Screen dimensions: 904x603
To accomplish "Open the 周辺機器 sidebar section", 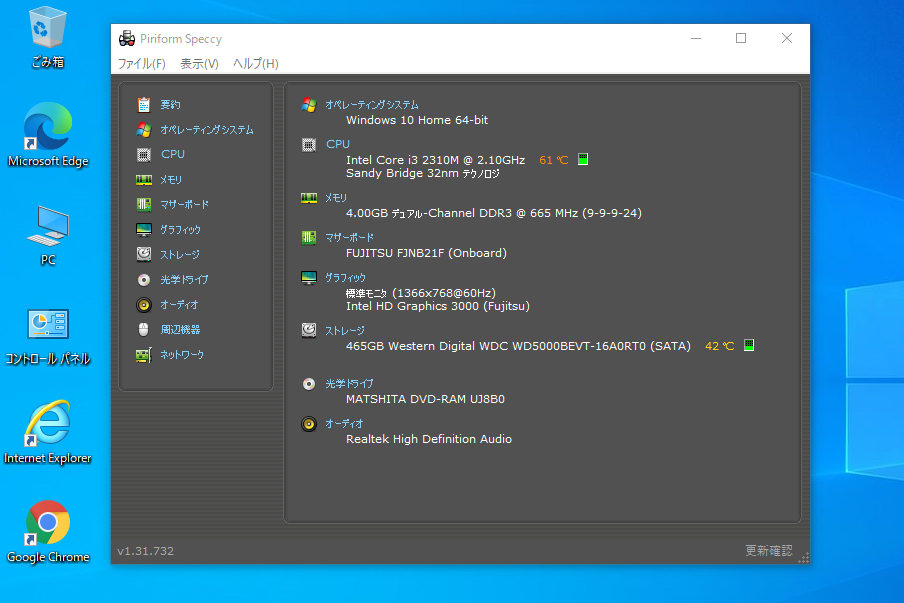I will click(180, 329).
